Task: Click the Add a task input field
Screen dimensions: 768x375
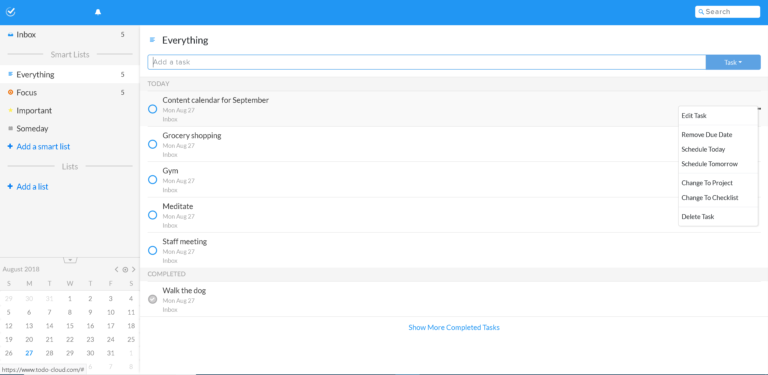Action: tap(427, 62)
